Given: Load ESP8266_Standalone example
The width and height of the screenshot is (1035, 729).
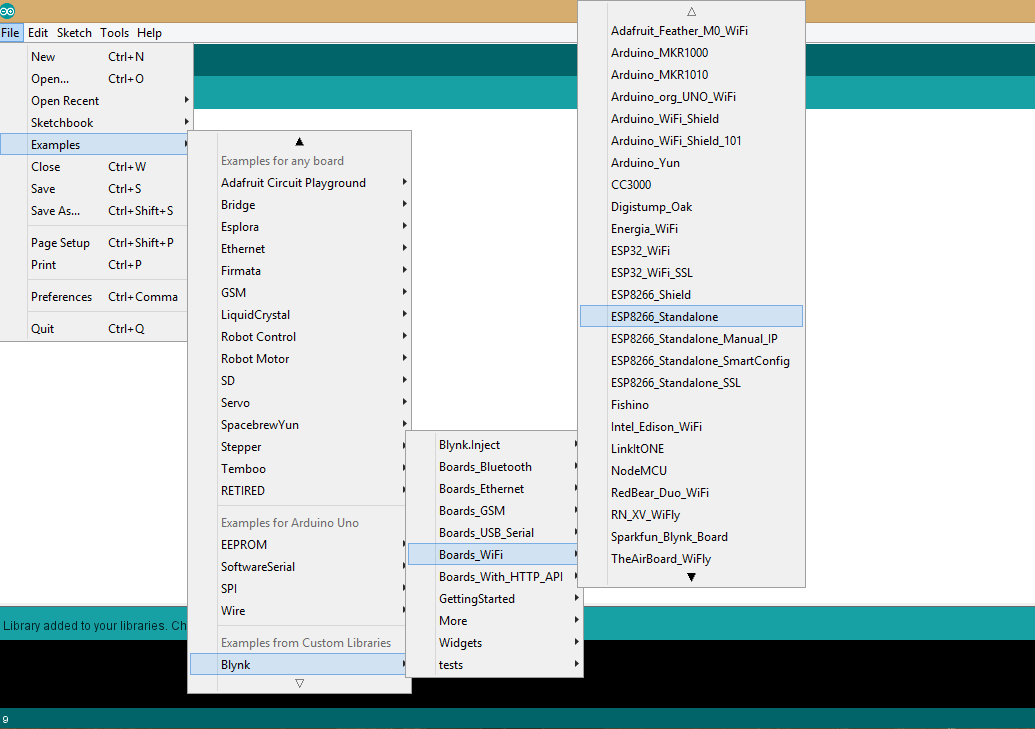Looking at the screenshot, I should click(691, 316).
